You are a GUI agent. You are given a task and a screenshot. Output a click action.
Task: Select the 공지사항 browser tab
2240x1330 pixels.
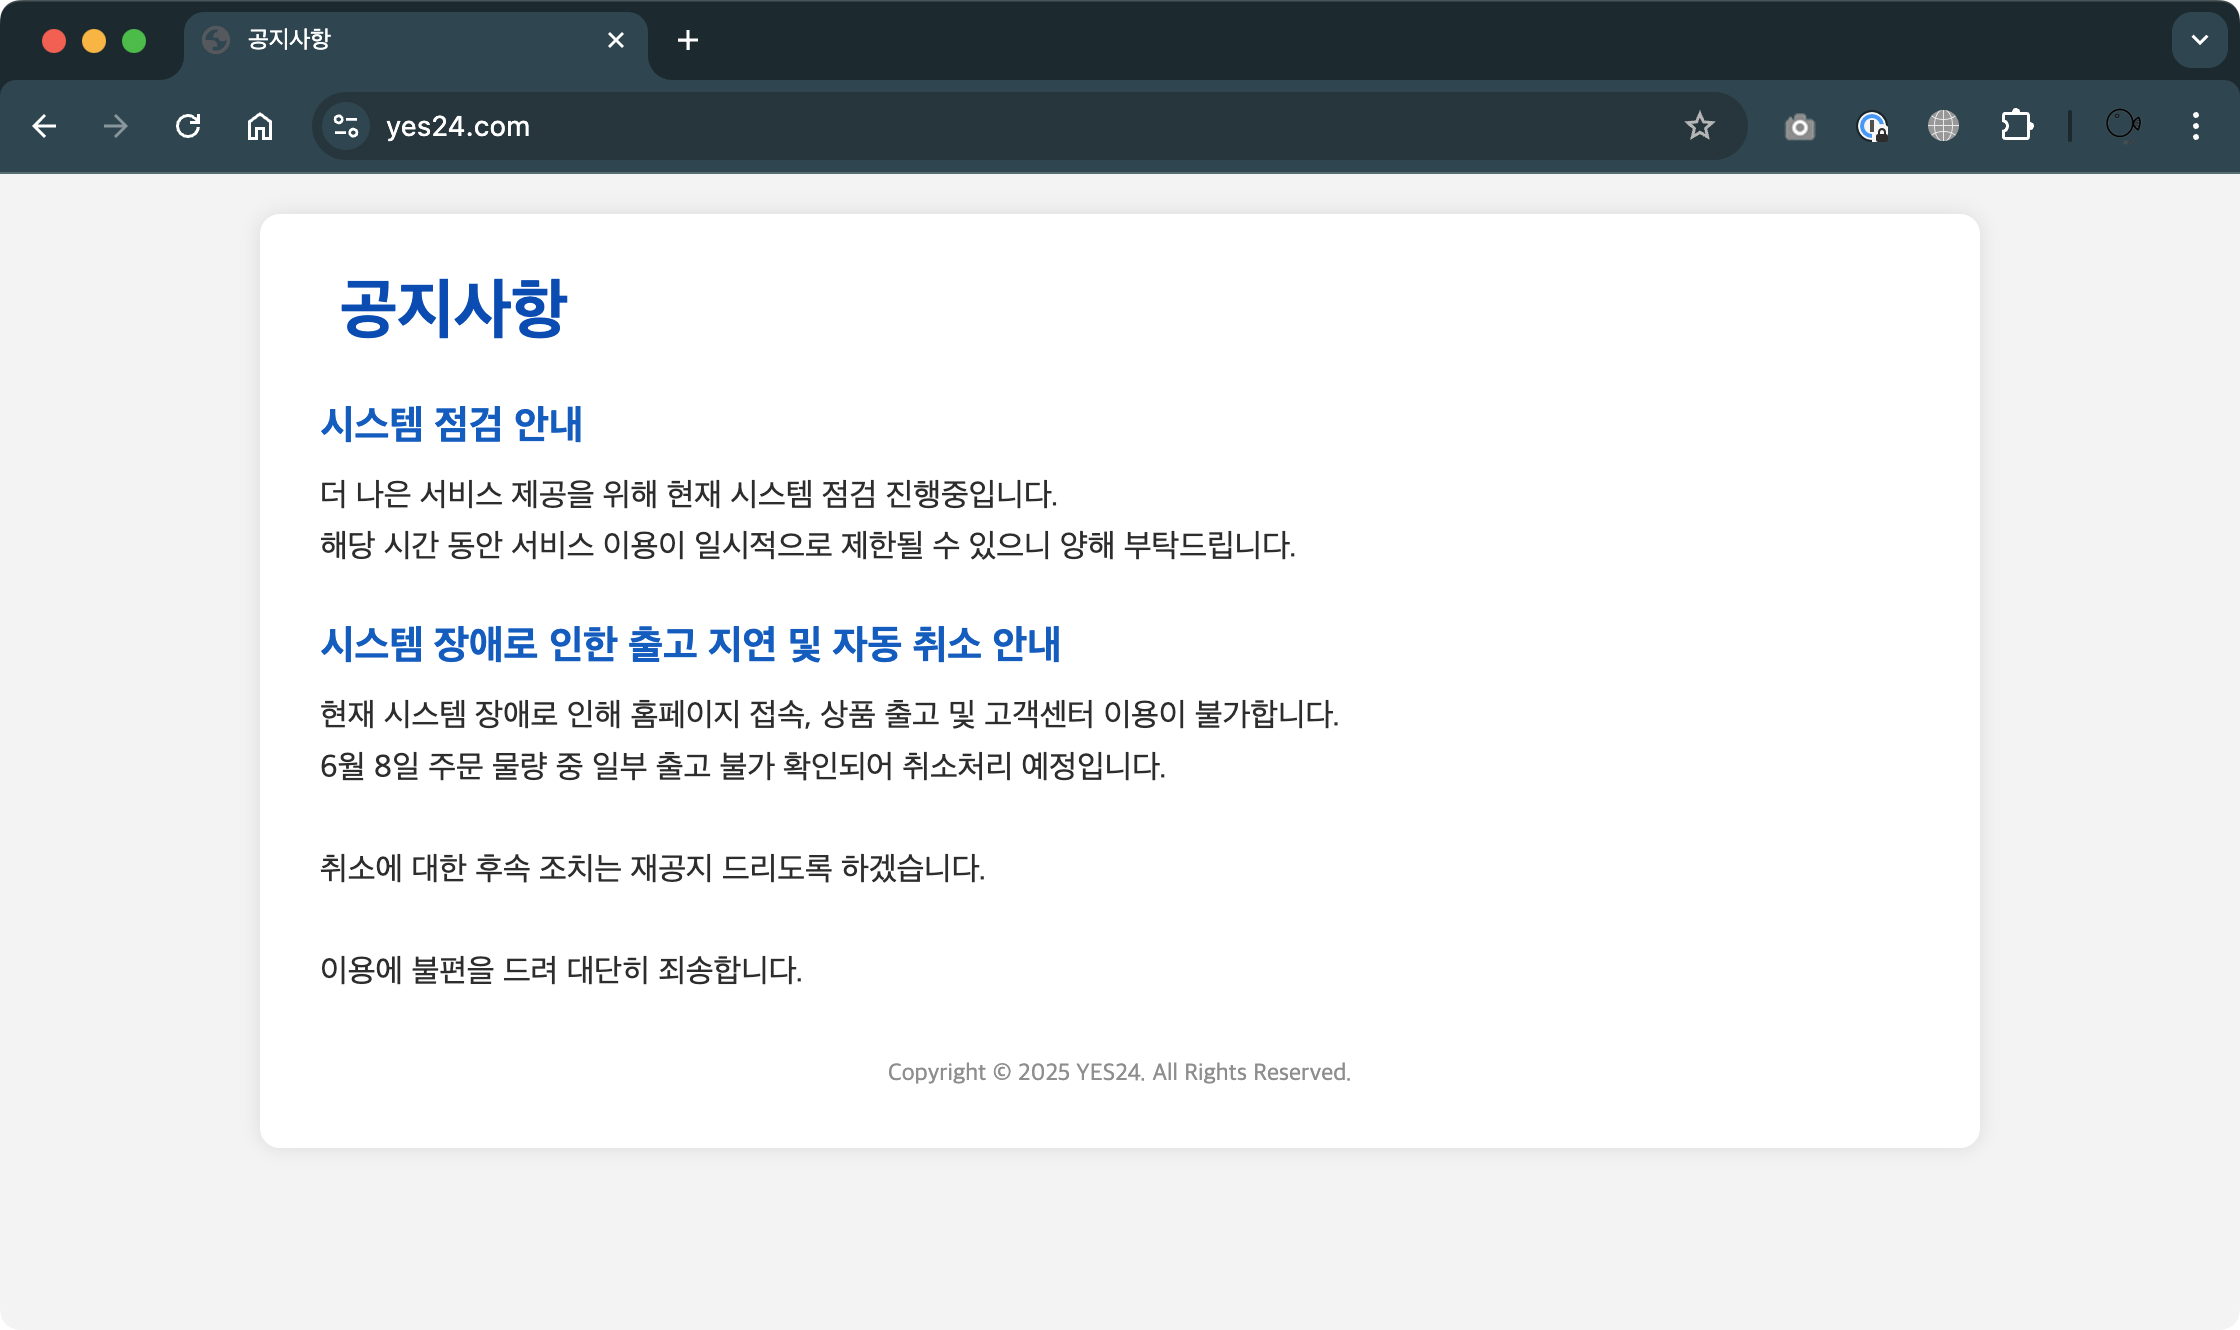400,40
